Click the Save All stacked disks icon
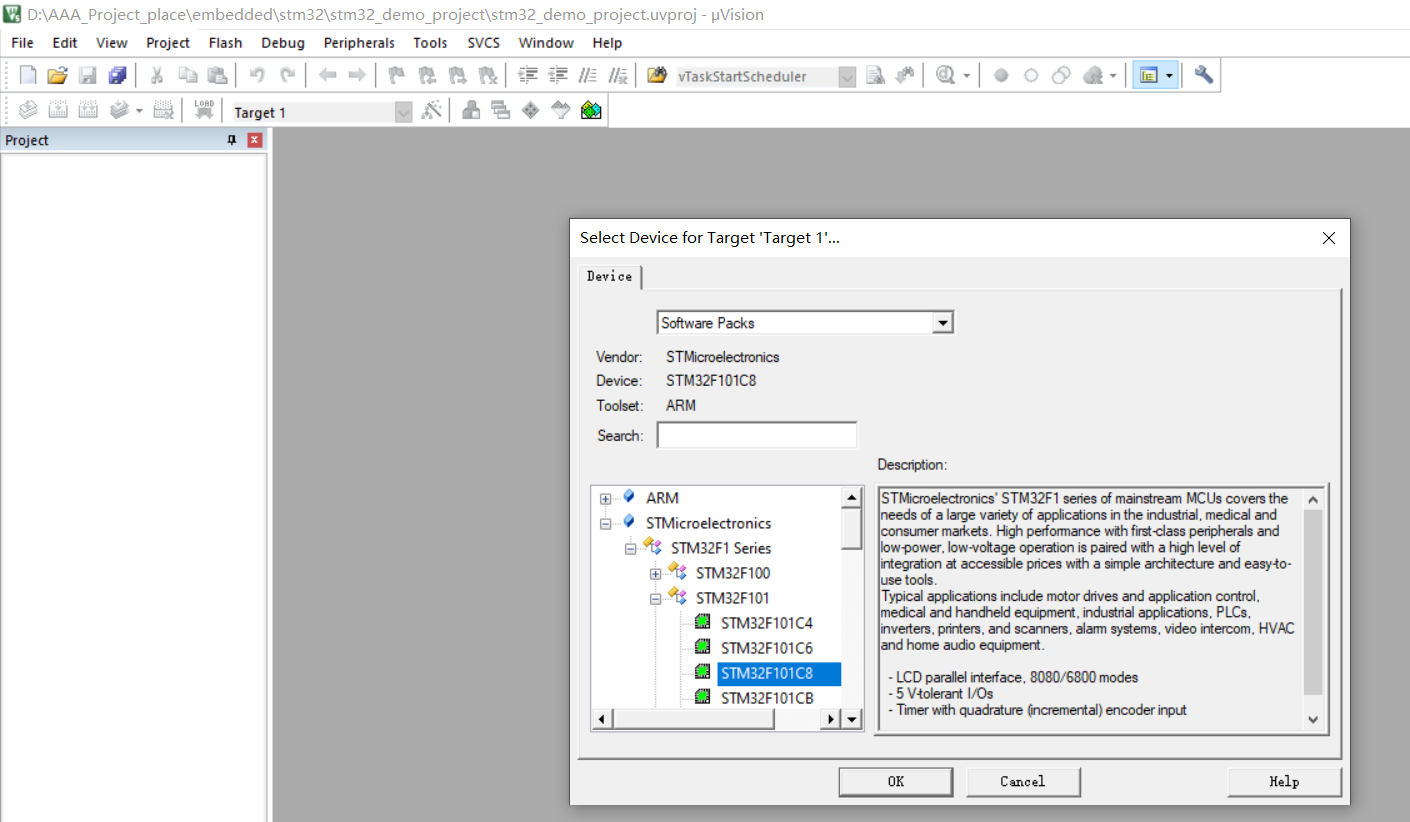The image size is (1410, 822). pyautogui.click(x=117, y=76)
